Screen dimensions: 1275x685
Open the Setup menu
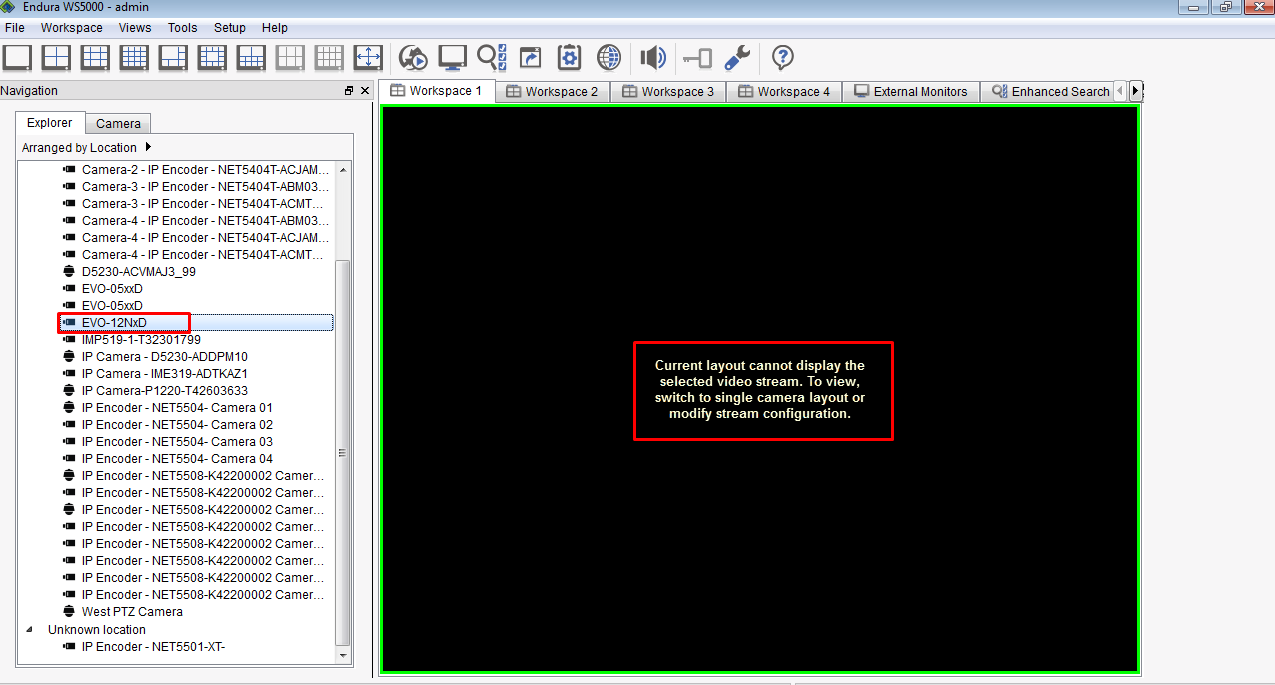(229, 27)
